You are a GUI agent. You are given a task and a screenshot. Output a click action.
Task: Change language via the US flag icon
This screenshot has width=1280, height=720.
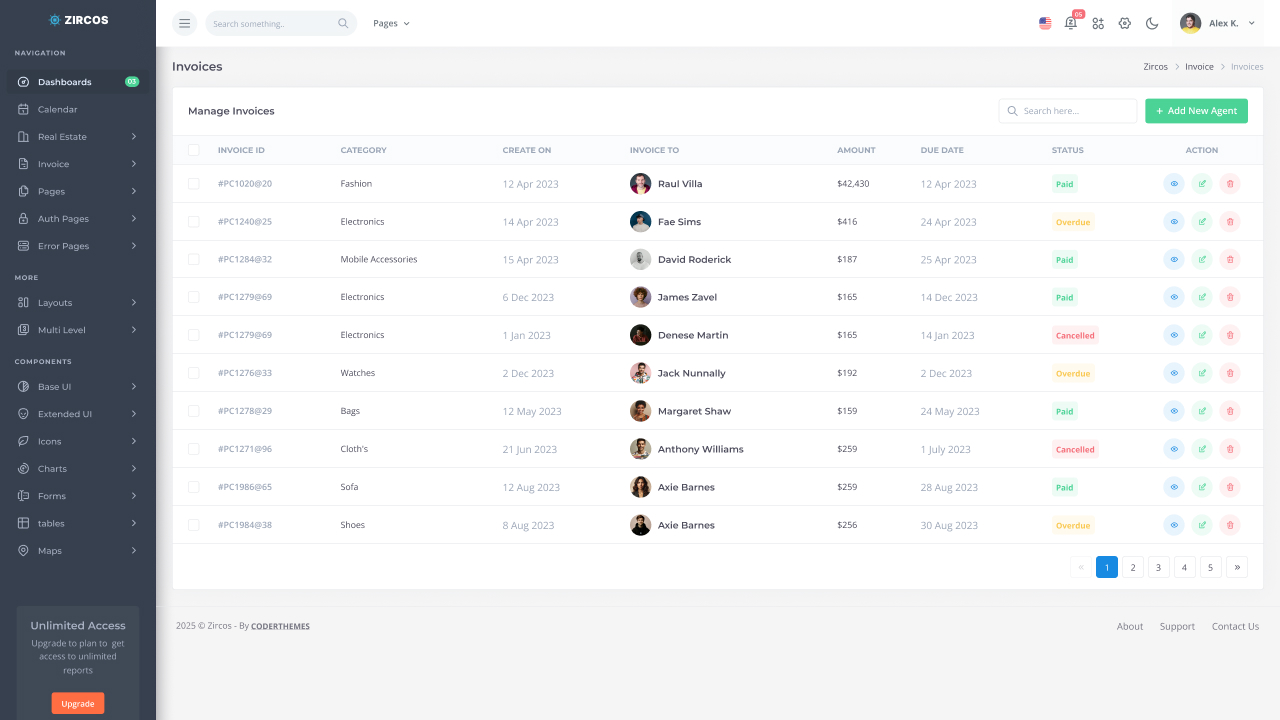[x=1045, y=23]
